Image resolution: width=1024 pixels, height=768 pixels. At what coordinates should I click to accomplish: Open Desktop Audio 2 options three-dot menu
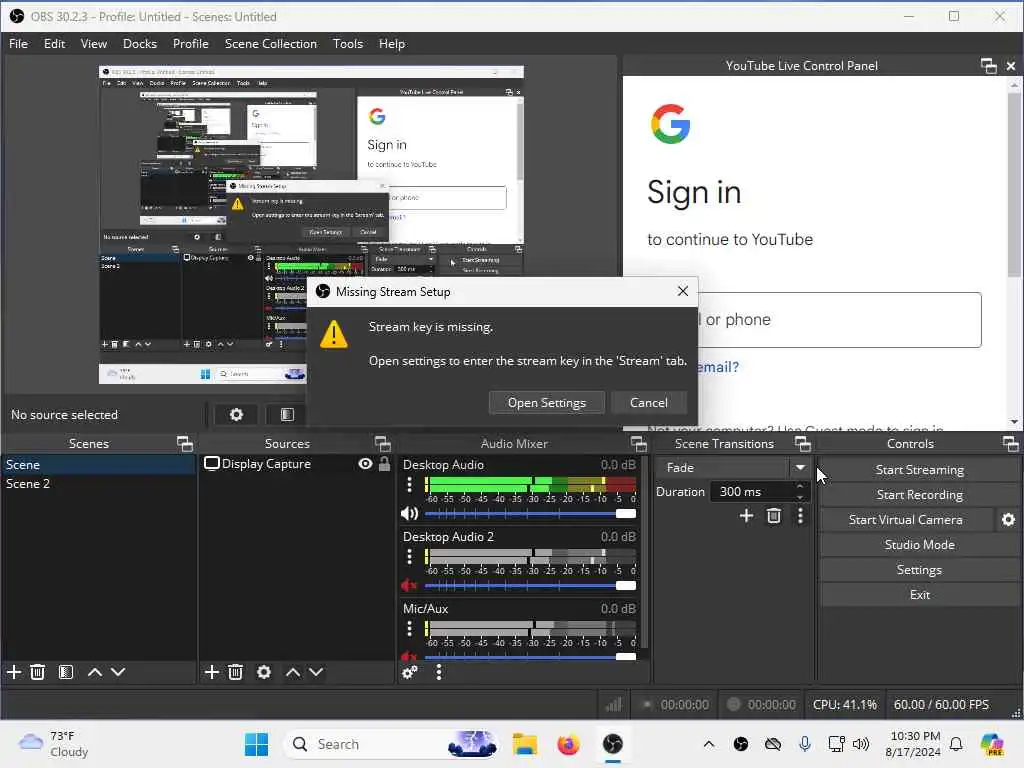coord(409,556)
